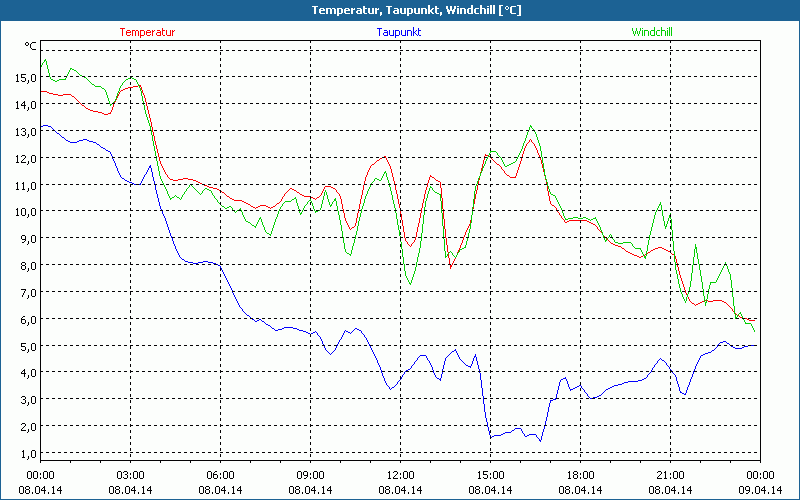Click the 3,0 y-axis value label
This screenshot has width=800, height=500.
(25, 400)
